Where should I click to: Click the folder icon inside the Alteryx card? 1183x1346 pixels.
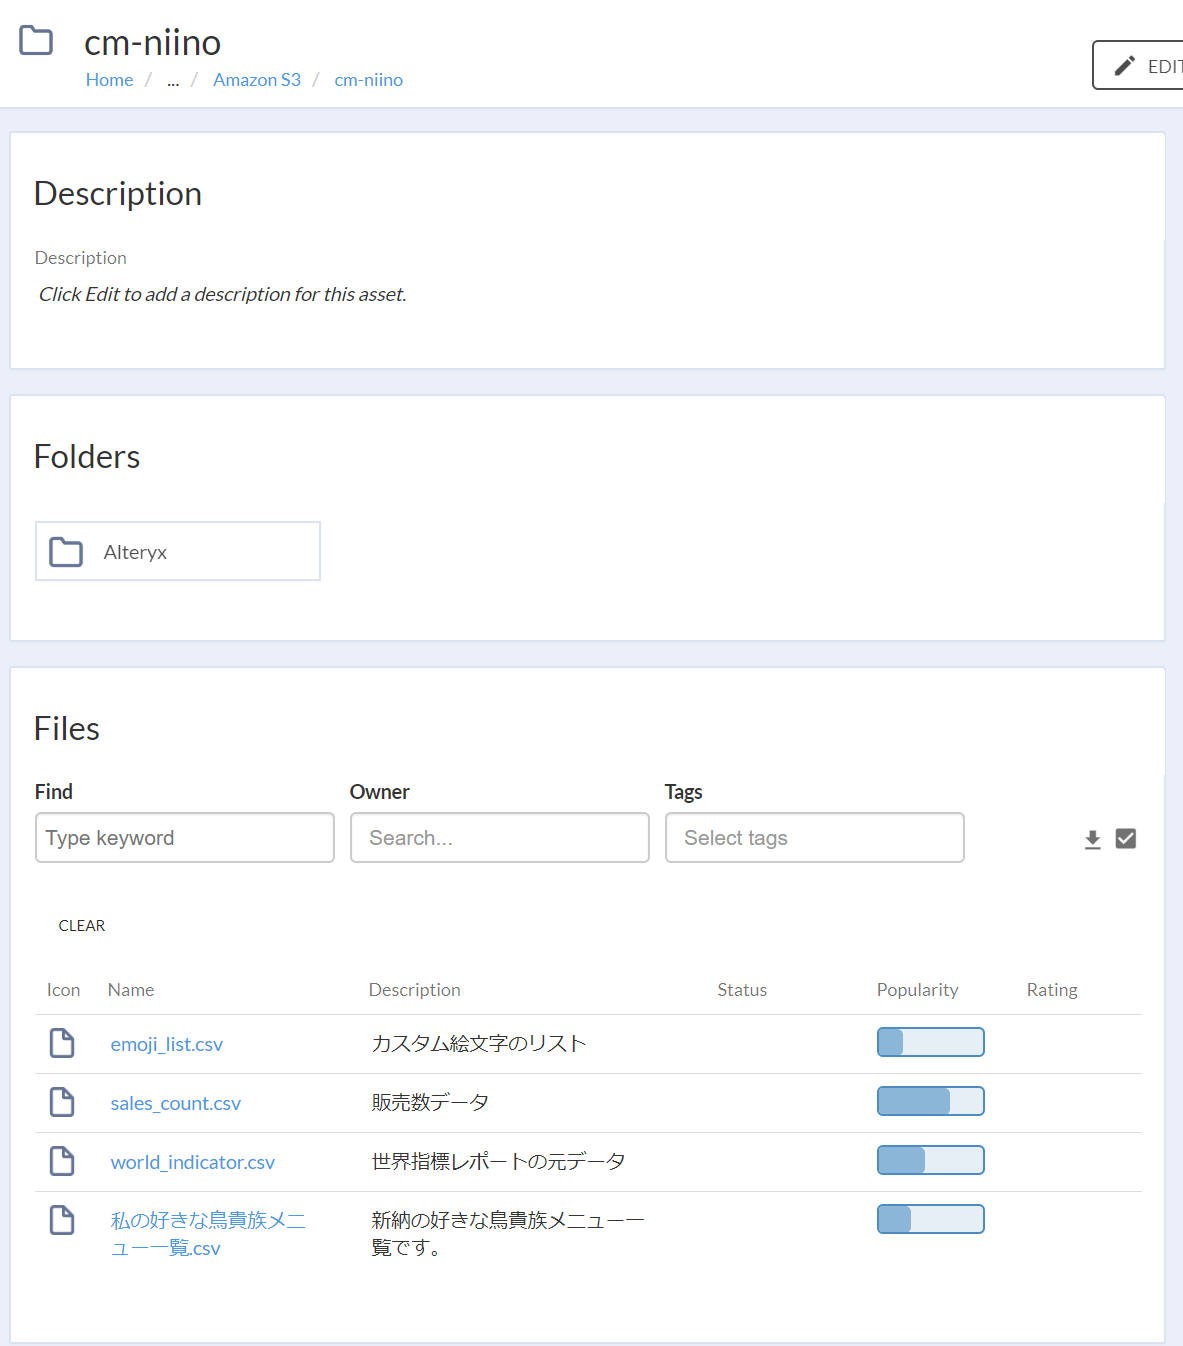coord(65,551)
